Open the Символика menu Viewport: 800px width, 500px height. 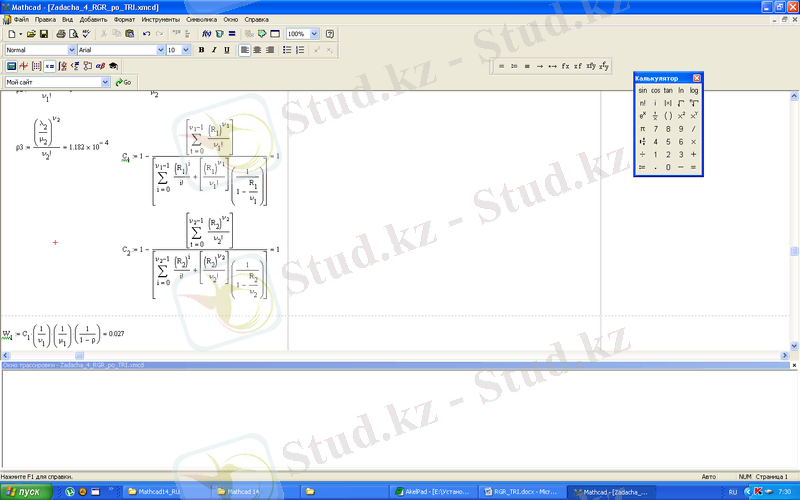(x=202, y=19)
